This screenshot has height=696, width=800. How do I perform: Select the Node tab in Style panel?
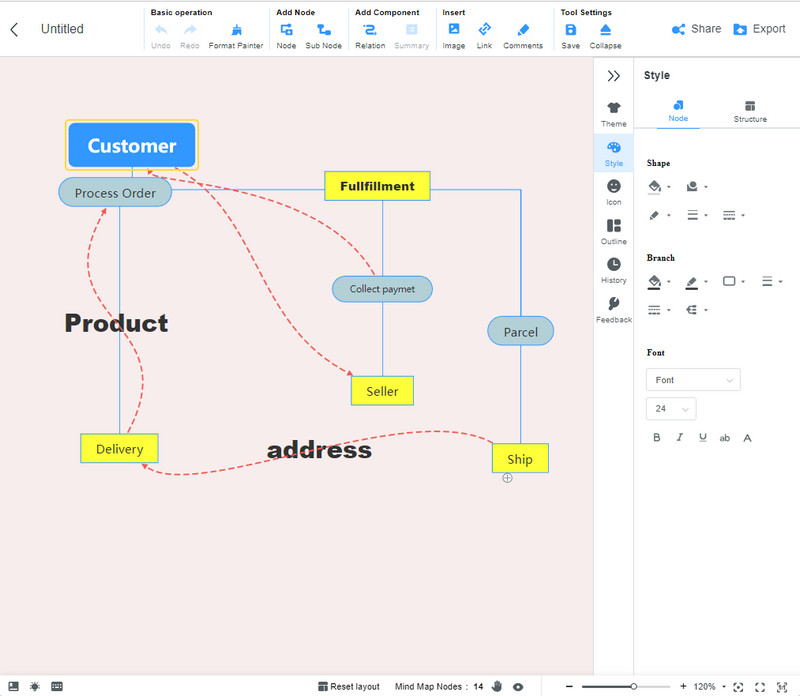click(x=678, y=111)
